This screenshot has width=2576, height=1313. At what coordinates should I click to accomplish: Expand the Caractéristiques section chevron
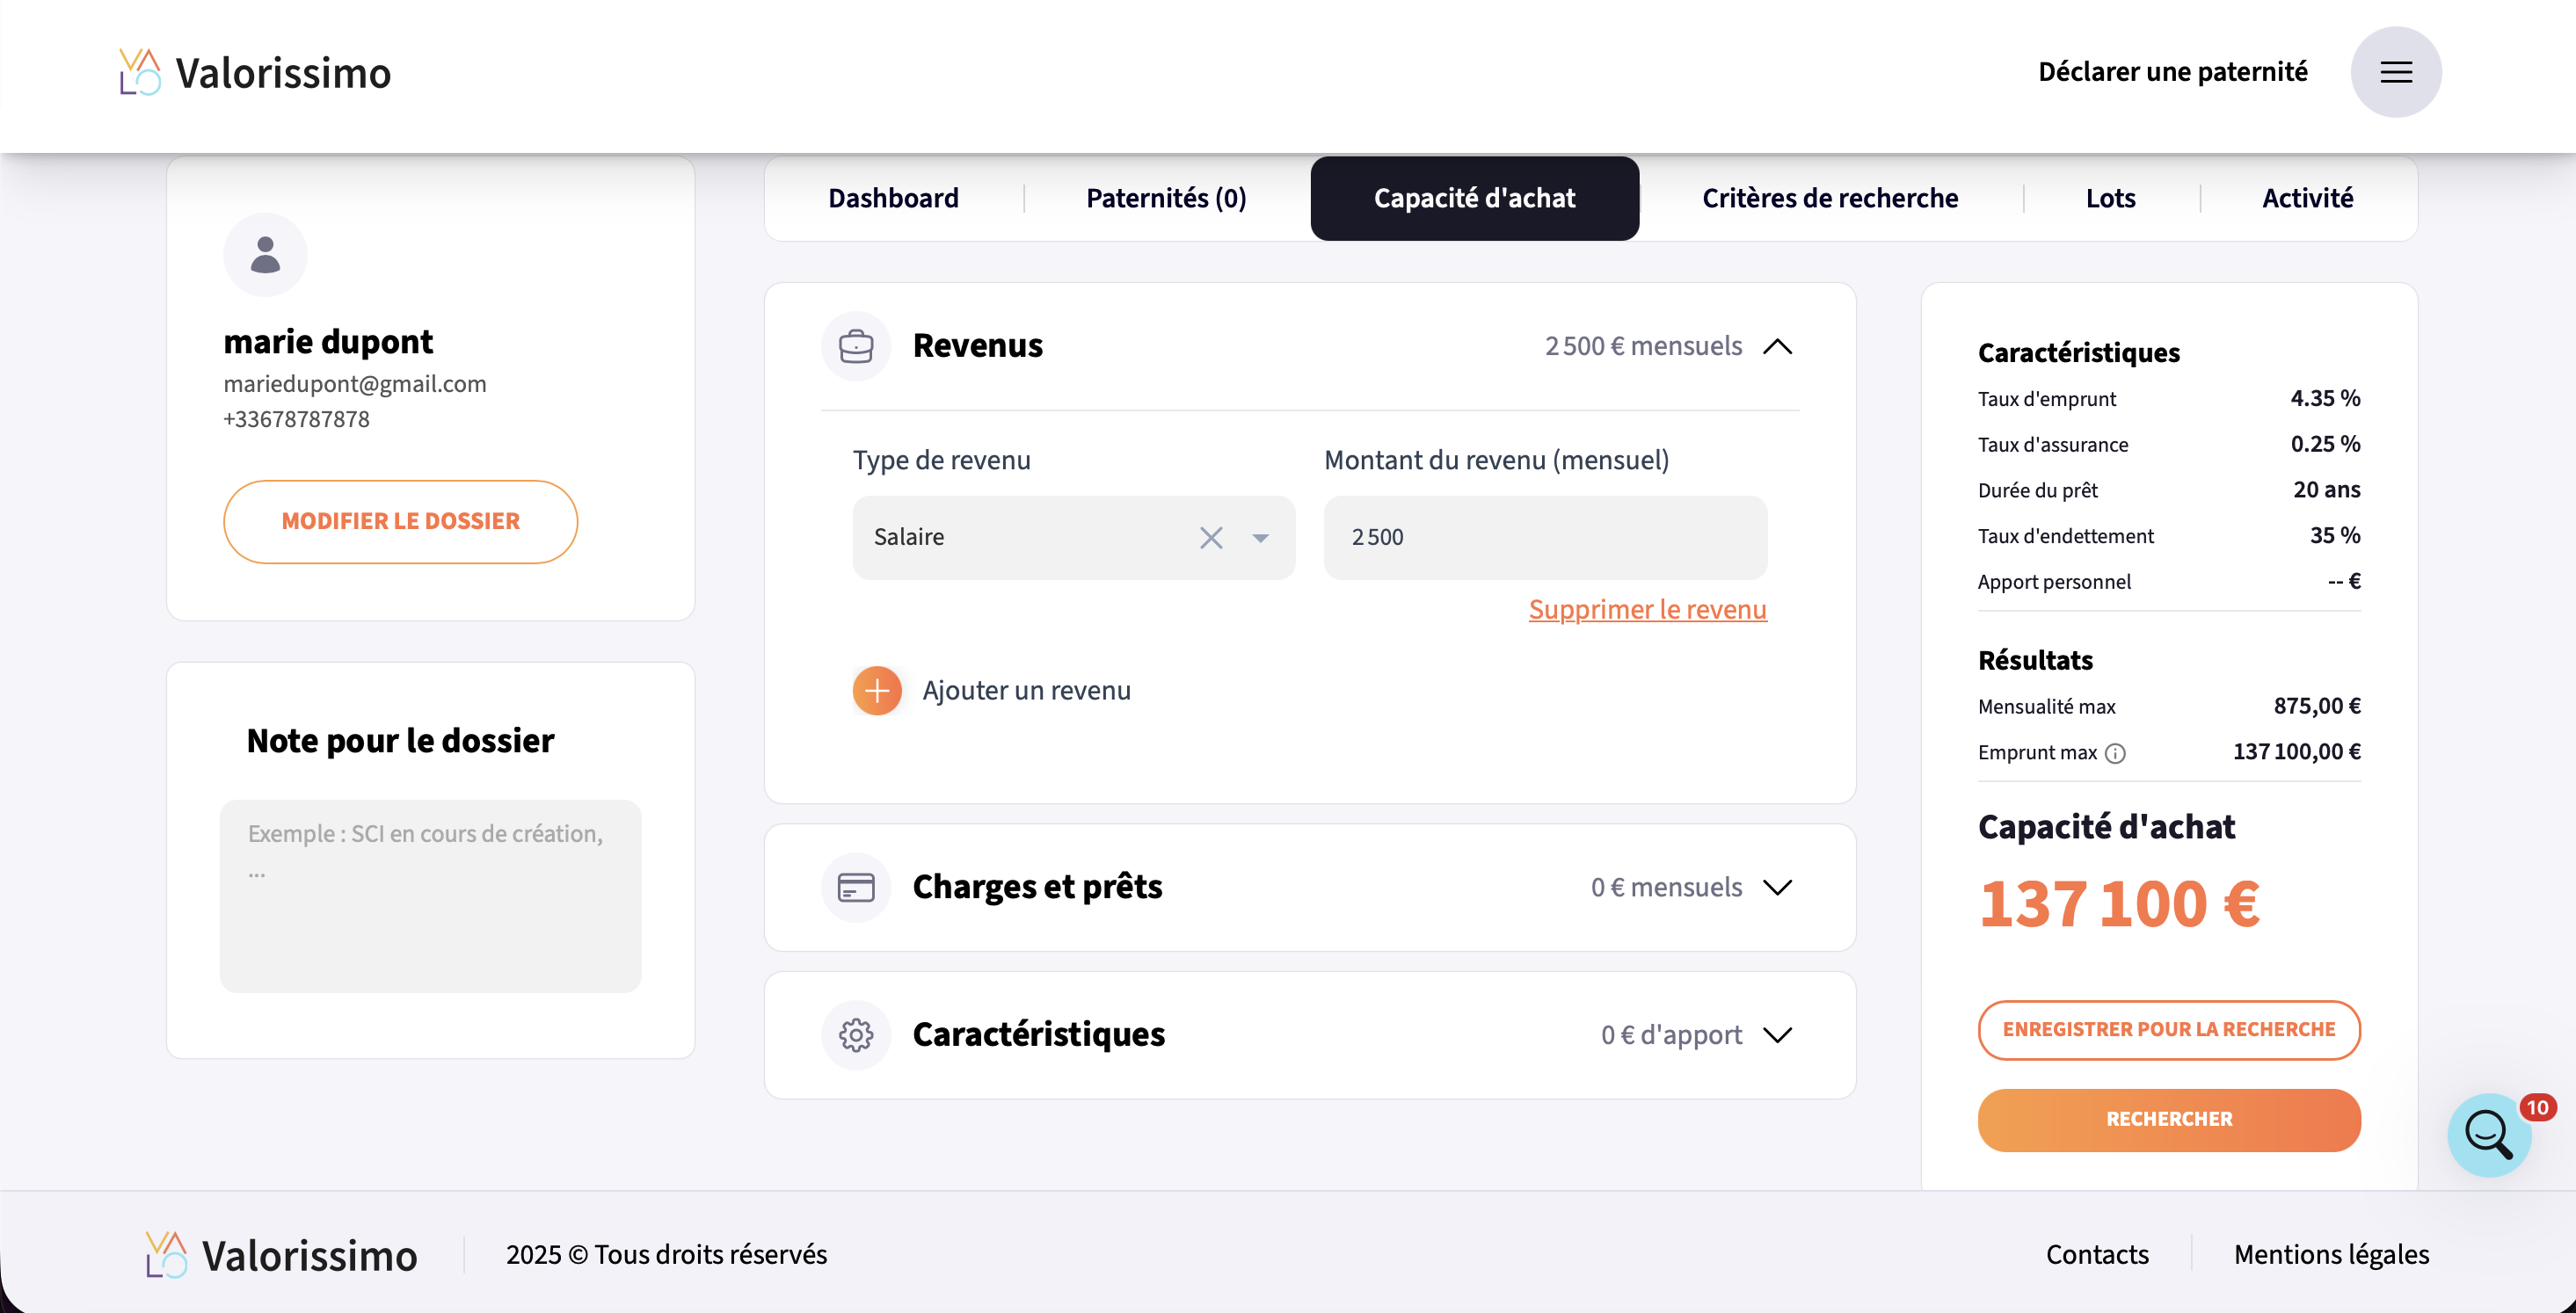tap(1777, 1035)
